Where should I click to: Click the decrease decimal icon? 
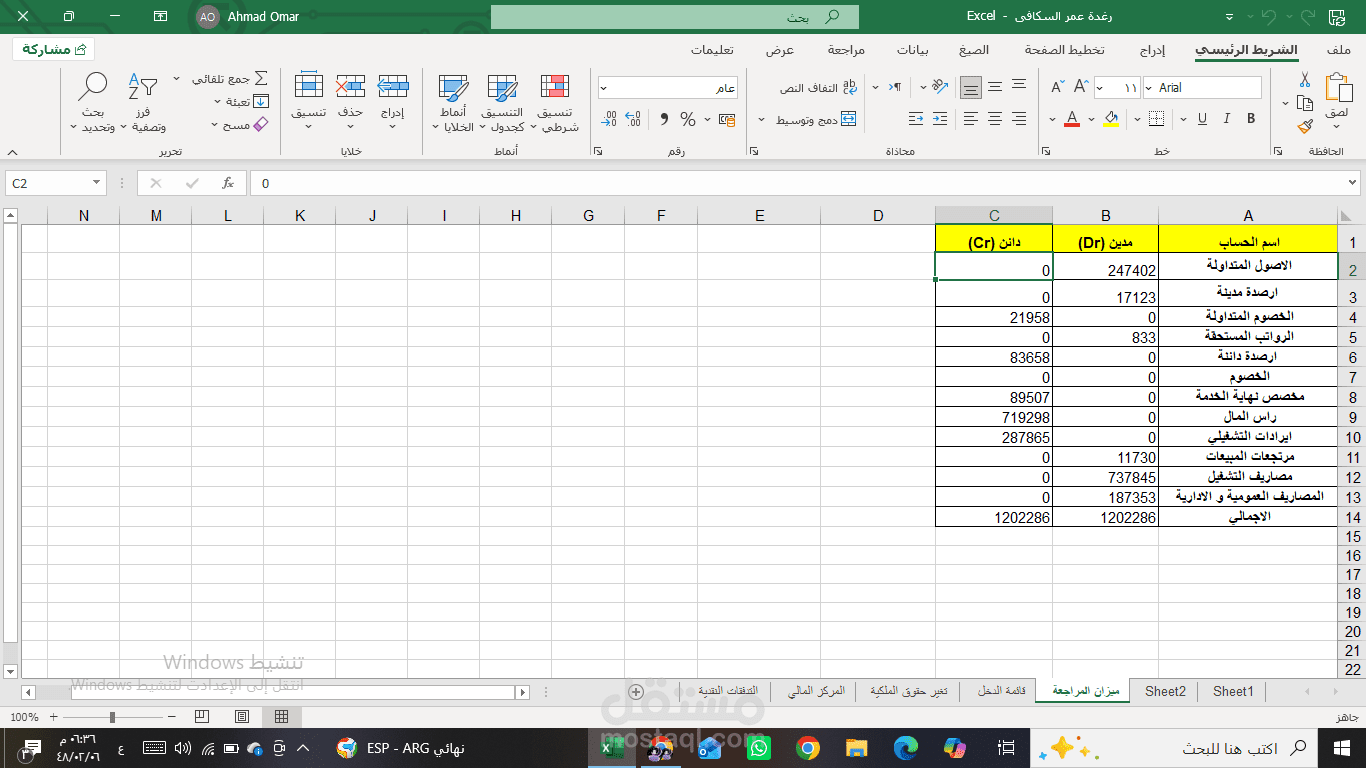(609, 119)
